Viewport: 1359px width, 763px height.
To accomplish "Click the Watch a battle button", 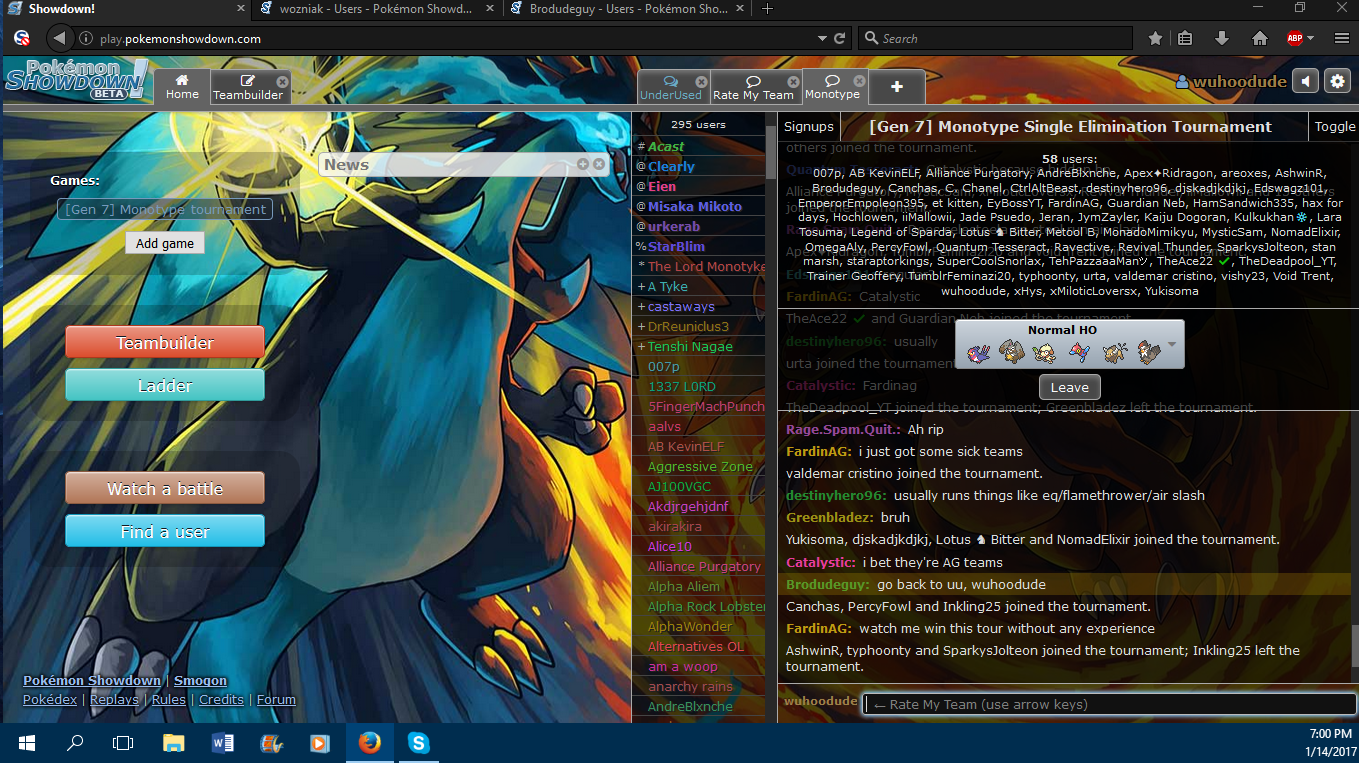I will tap(165, 488).
